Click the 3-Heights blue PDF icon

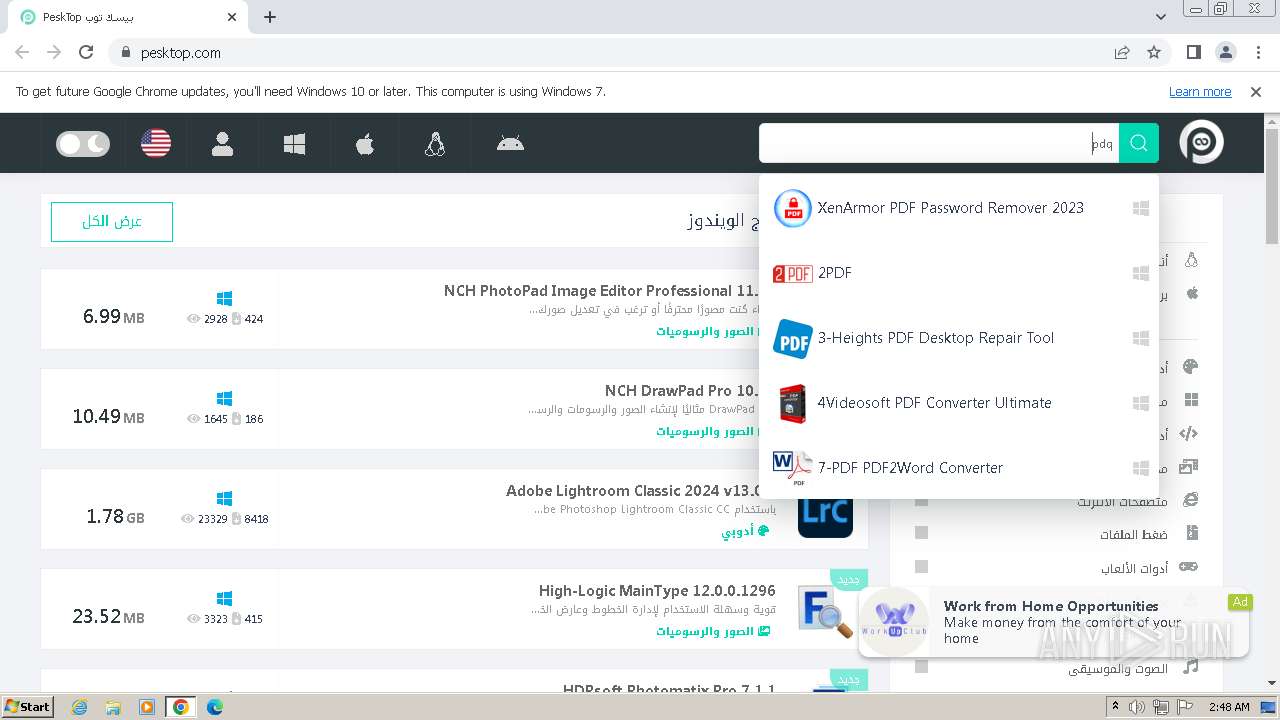click(793, 339)
